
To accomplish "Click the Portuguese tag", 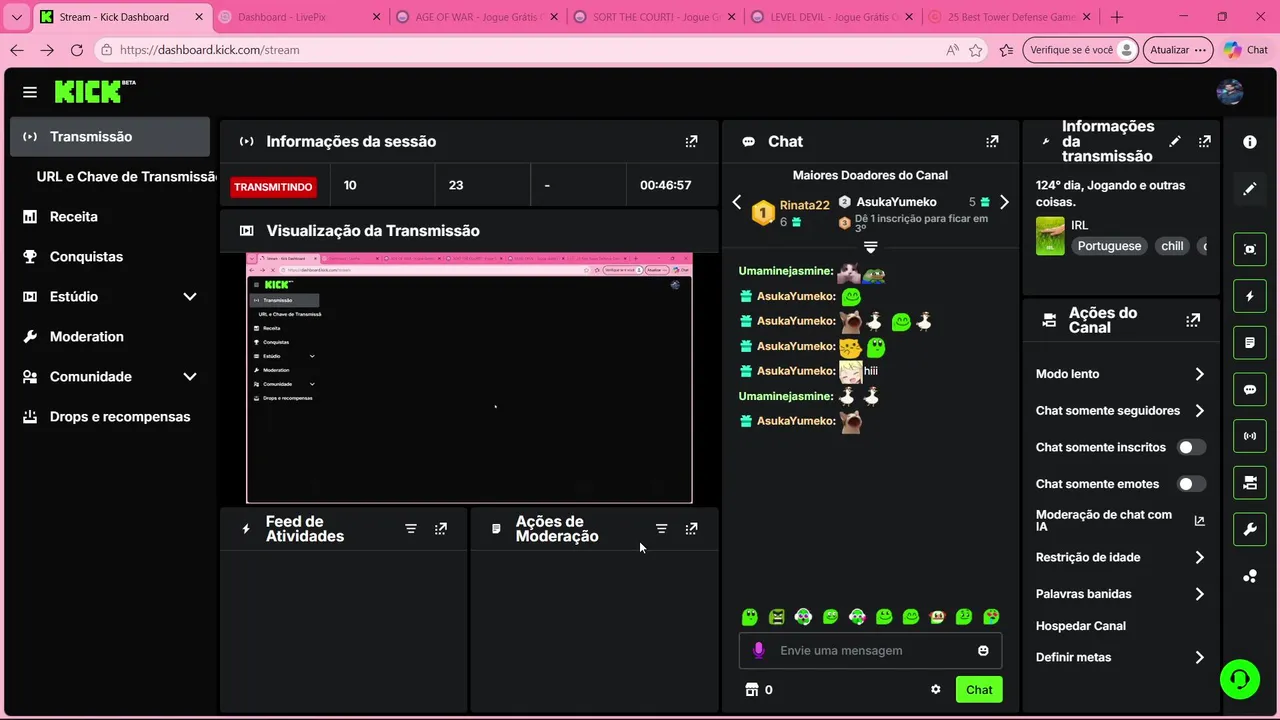I will pyautogui.click(x=1109, y=246).
